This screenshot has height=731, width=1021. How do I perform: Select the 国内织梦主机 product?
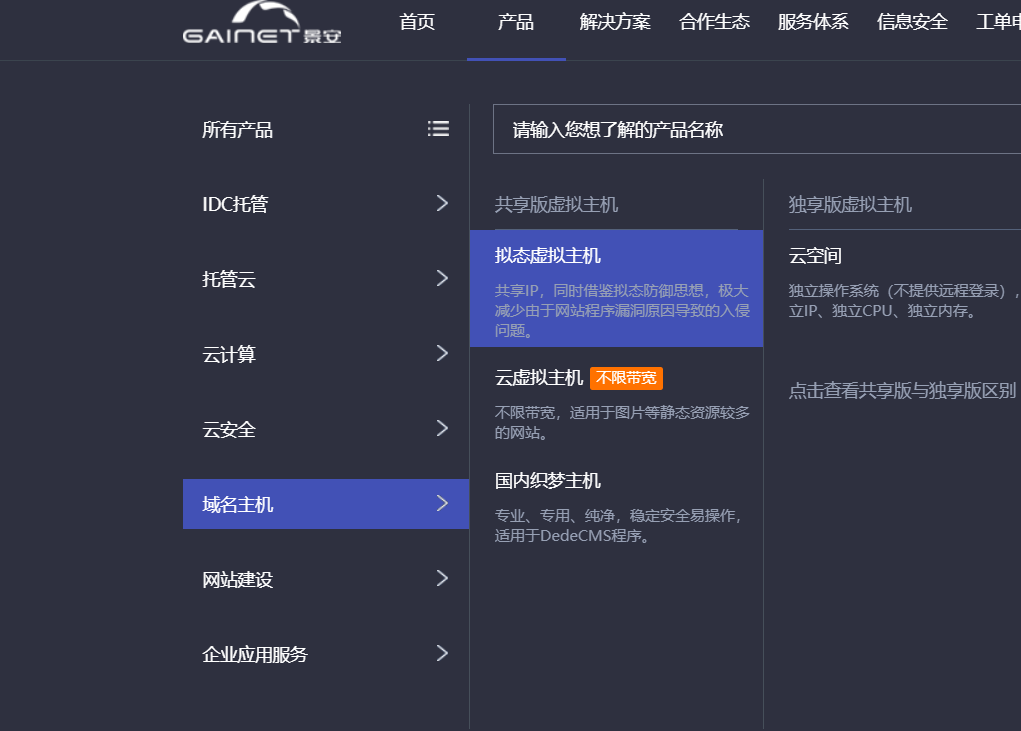click(548, 481)
